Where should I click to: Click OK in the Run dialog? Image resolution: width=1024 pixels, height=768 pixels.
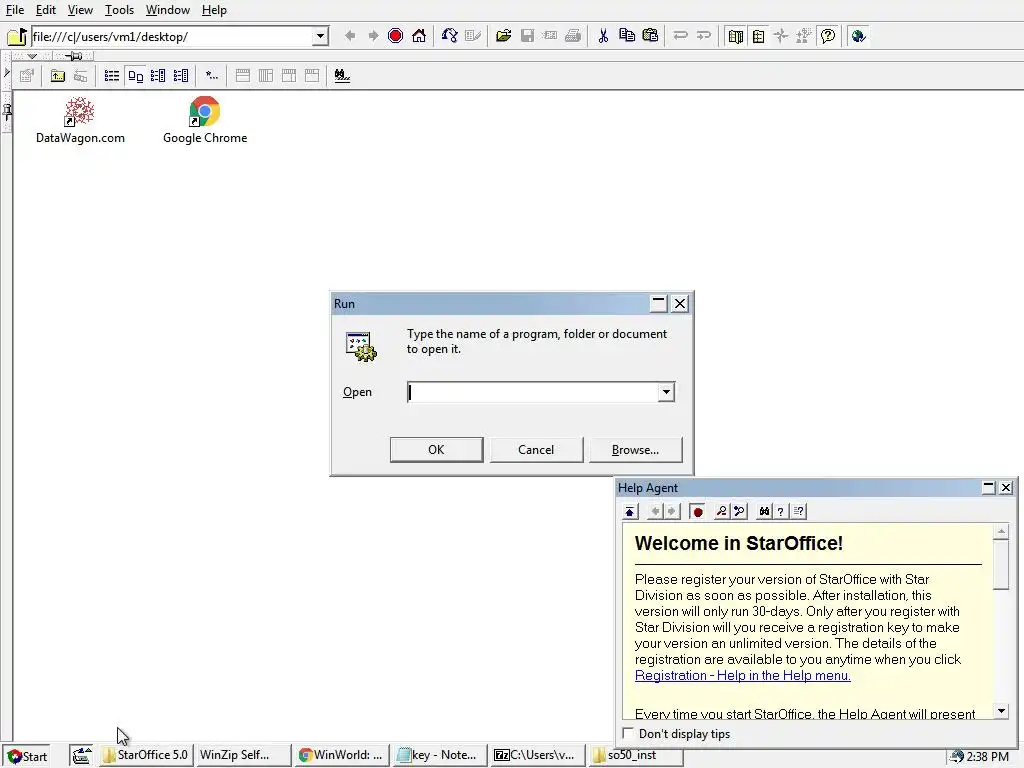(x=436, y=450)
